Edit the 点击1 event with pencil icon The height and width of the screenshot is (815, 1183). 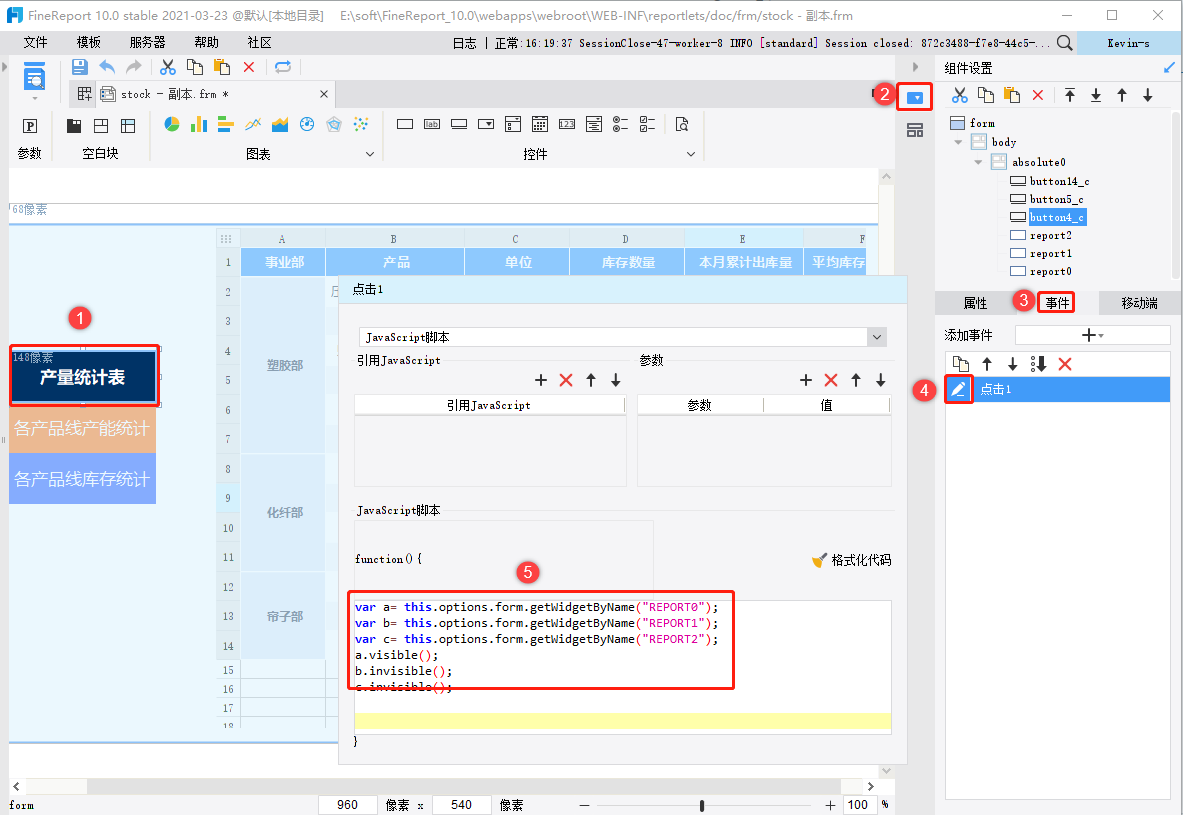(958, 389)
